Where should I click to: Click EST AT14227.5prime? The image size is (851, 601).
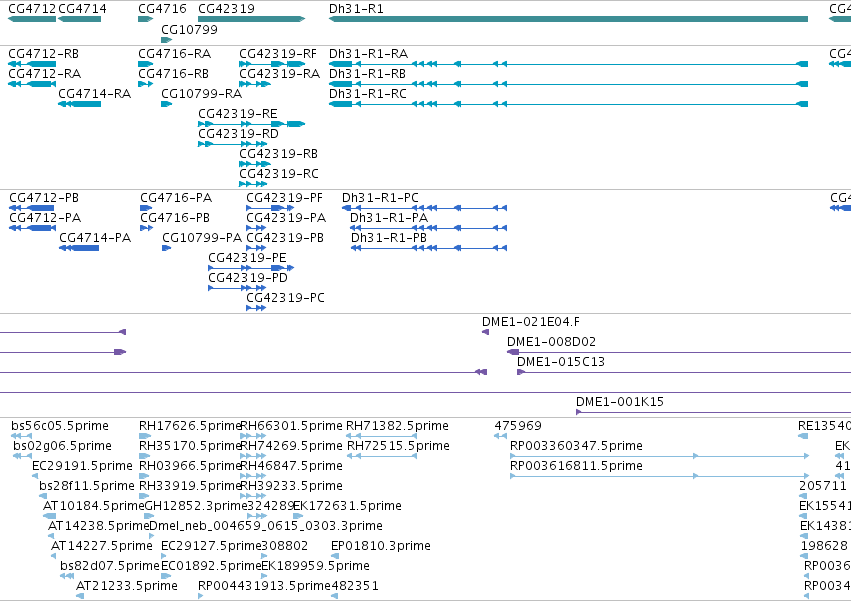(101, 546)
